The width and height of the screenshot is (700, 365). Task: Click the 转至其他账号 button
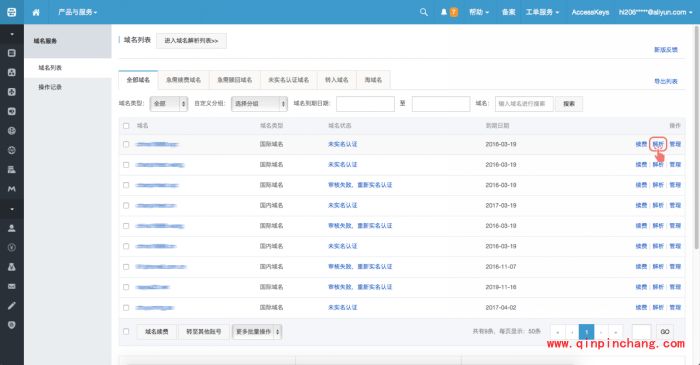204,332
